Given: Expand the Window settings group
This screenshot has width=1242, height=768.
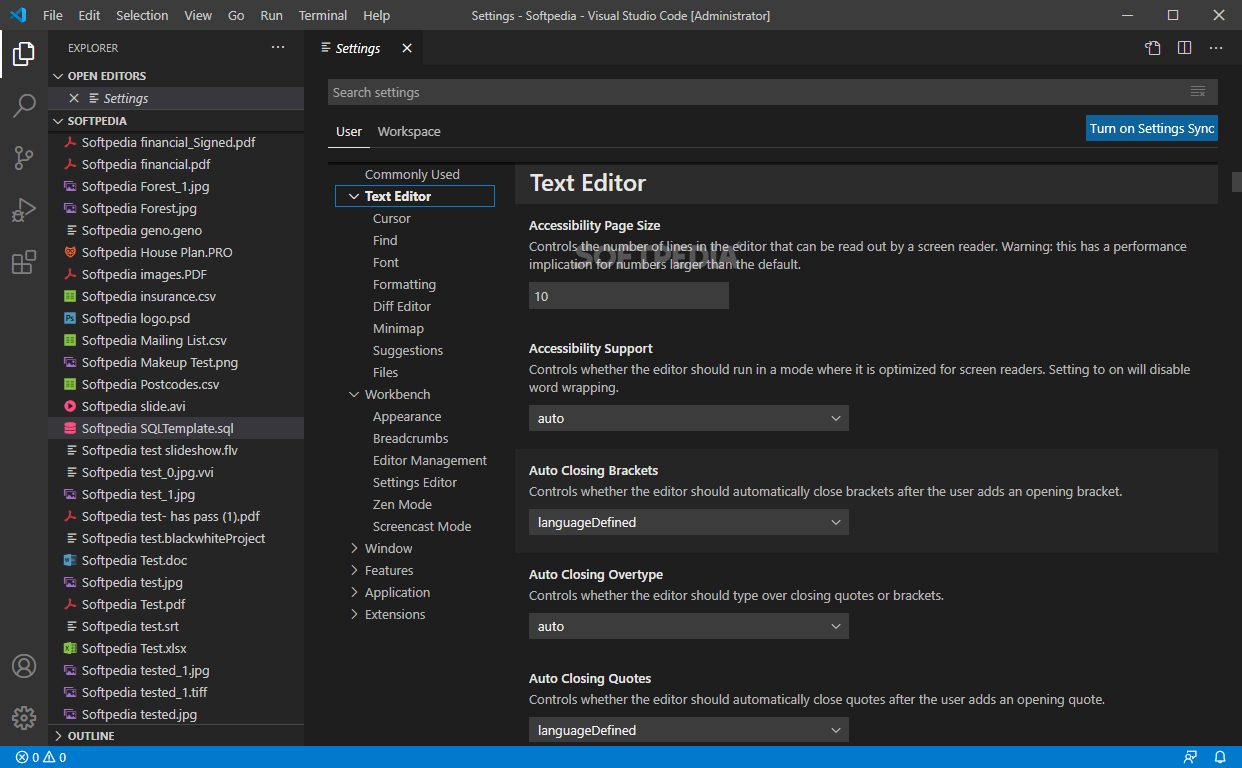Looking at the screenshot, I should pos(353,548).
